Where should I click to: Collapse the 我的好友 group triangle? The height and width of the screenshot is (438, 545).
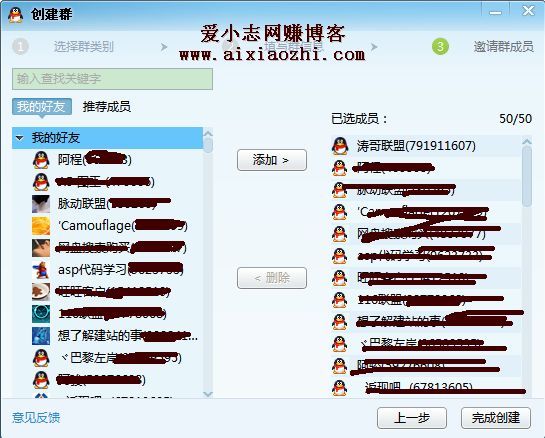pos(19,138)
